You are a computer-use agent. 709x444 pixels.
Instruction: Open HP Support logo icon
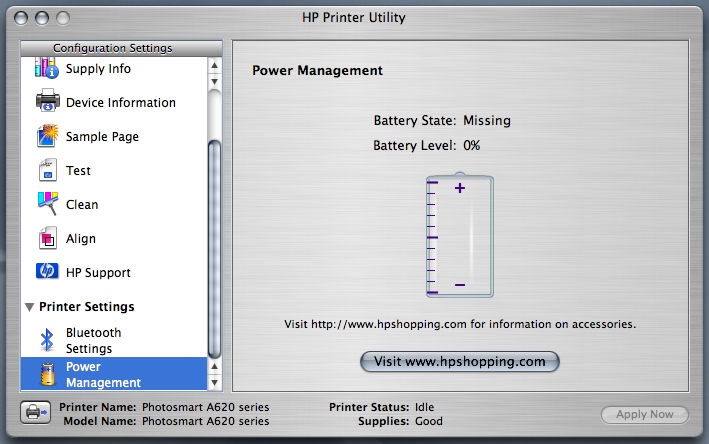tap(47, 272)
